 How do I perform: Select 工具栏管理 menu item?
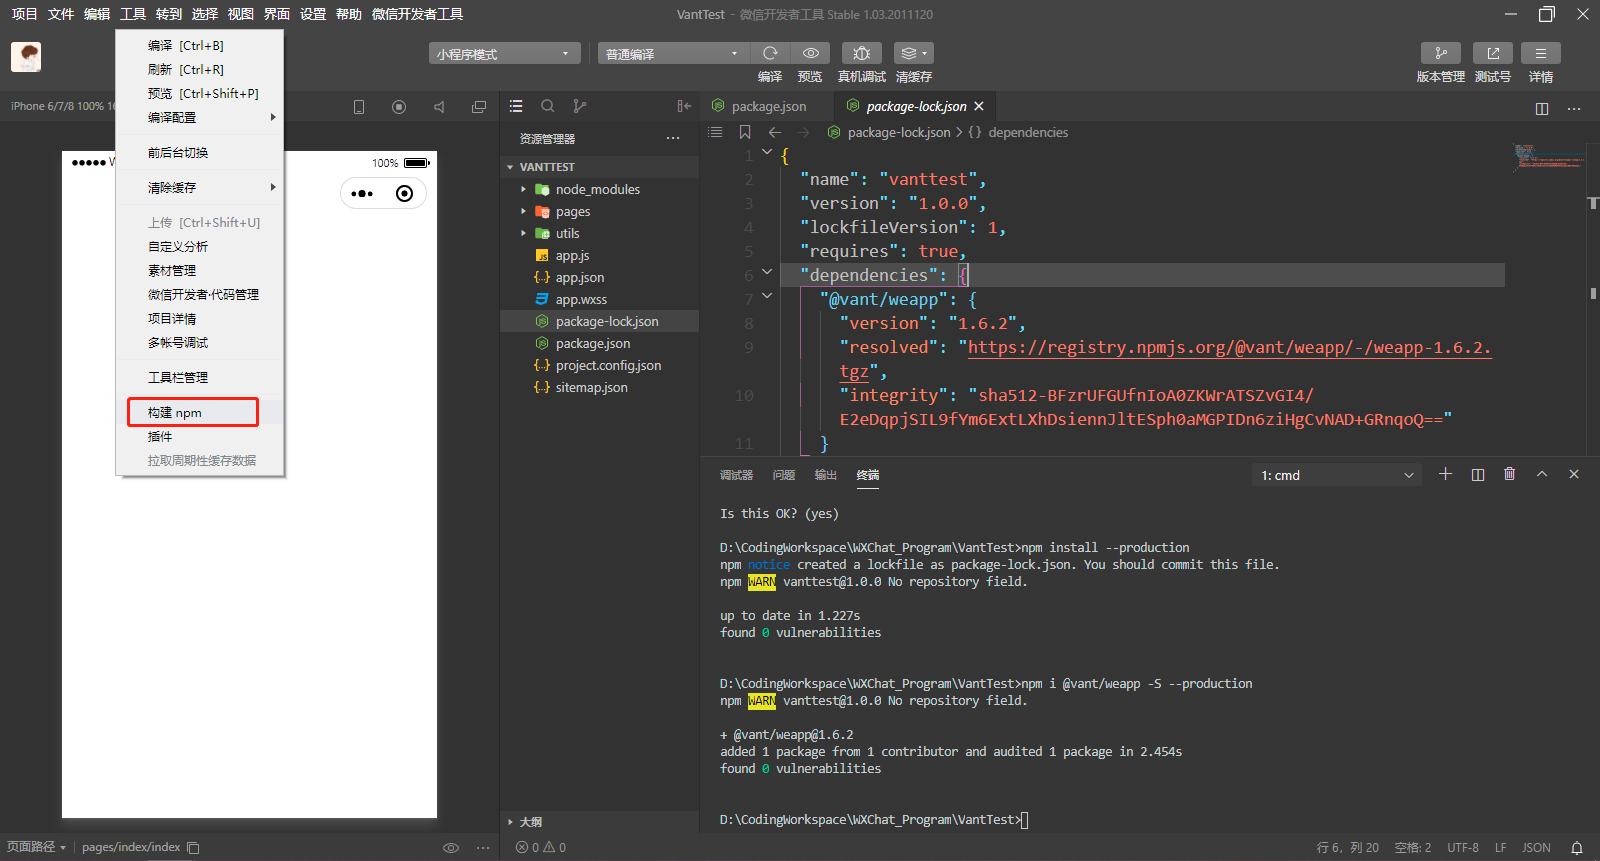point(200,377)
